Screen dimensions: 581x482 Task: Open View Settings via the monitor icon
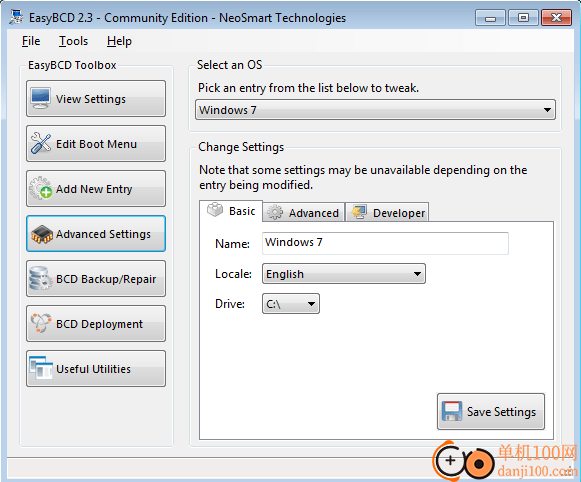40,99
